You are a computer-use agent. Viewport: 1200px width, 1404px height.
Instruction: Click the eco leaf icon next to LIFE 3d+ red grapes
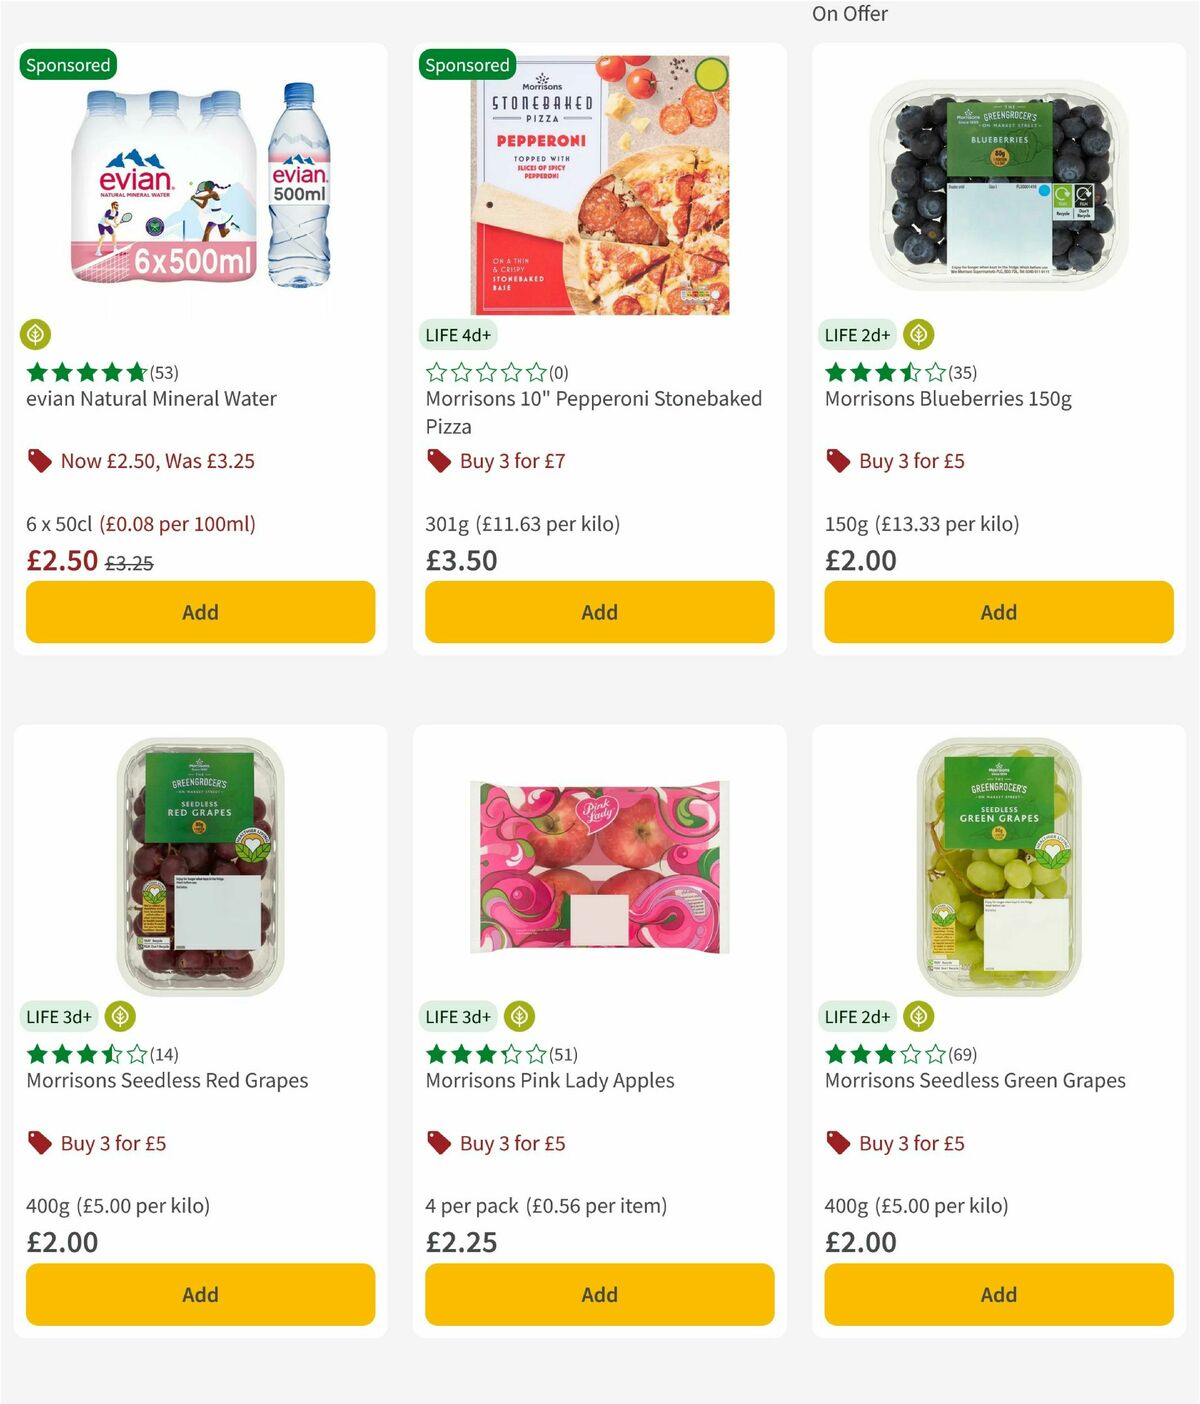pos(120,1016)
